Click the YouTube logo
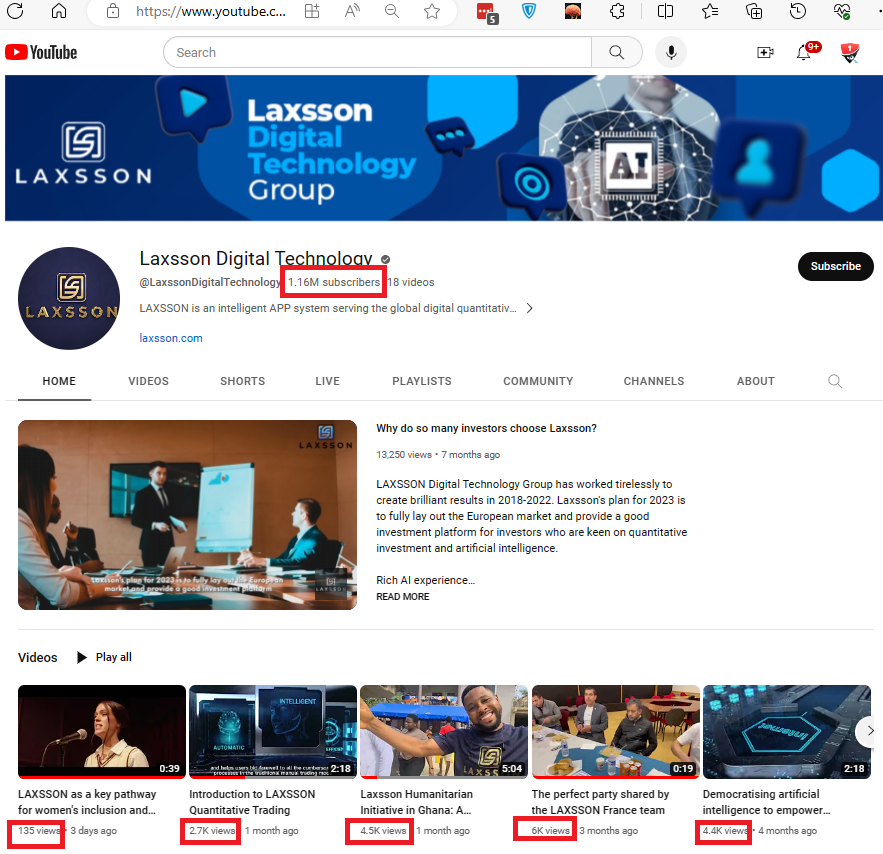The width and height of the screenshot is (883, 854). (x=41, y=52)
